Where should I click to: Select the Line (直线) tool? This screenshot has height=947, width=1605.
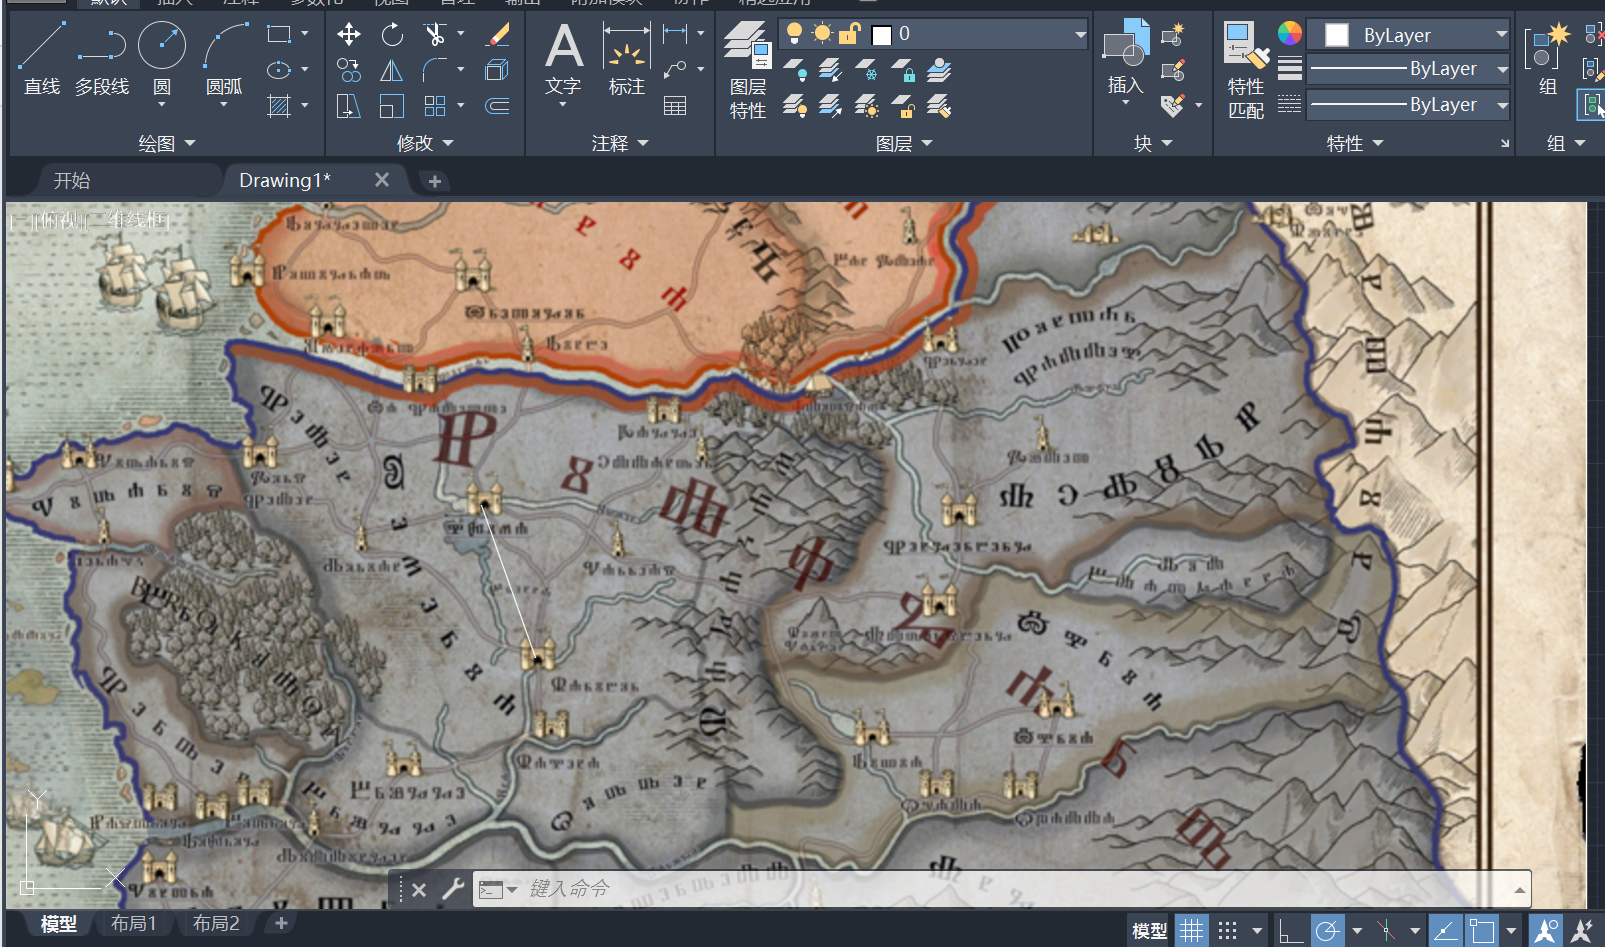pos(42,59)
